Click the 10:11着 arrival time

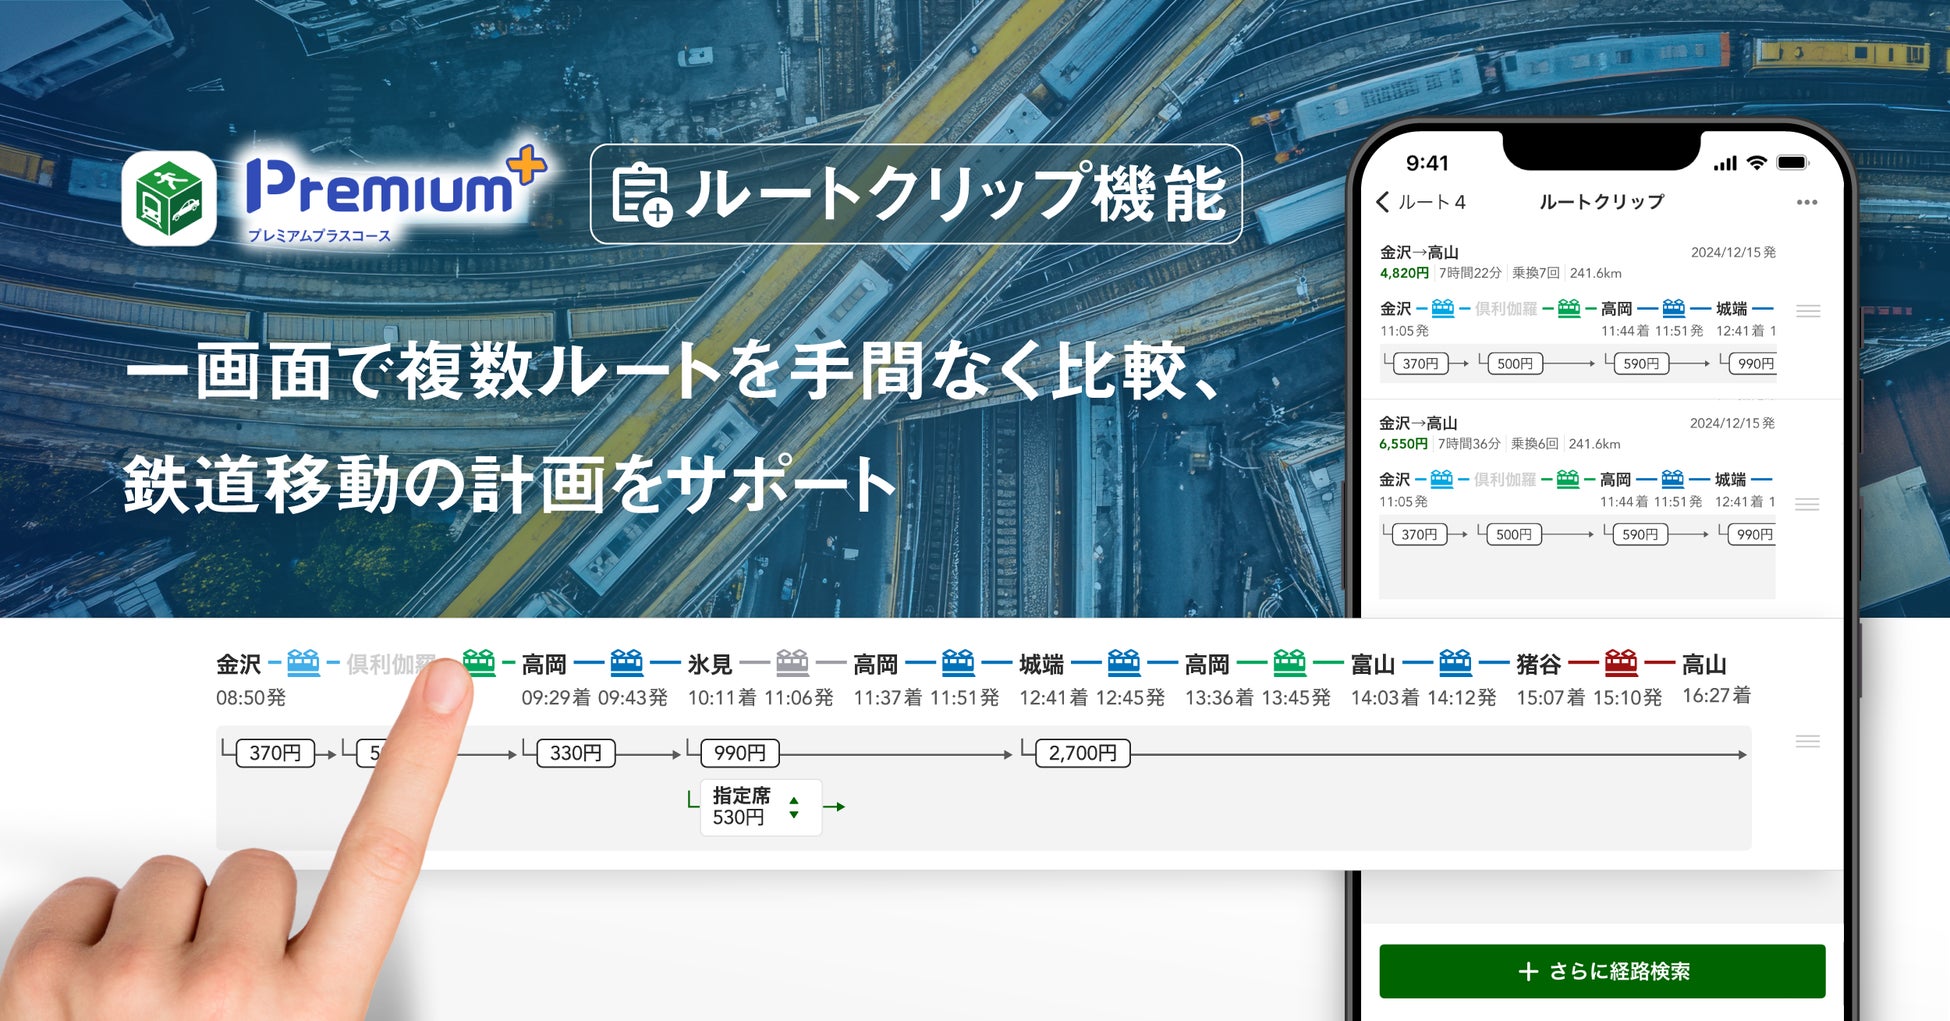click(722, 697)
